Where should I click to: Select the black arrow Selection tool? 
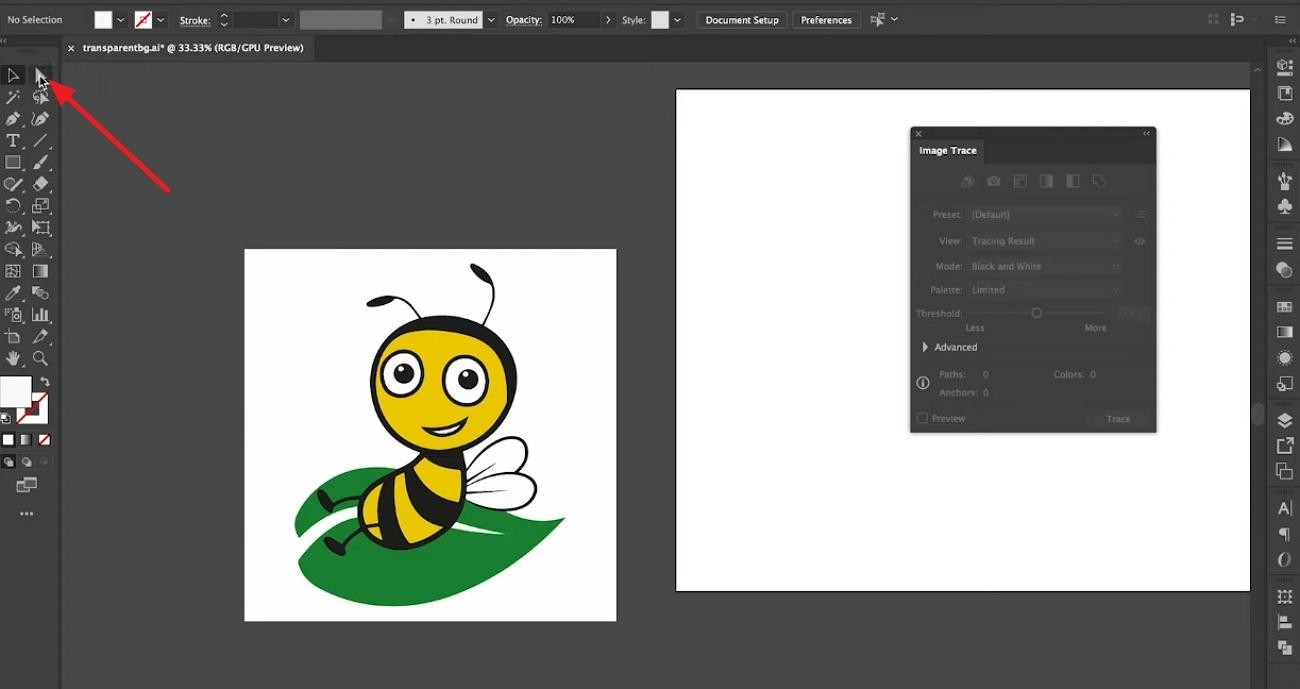click(13, 75)
